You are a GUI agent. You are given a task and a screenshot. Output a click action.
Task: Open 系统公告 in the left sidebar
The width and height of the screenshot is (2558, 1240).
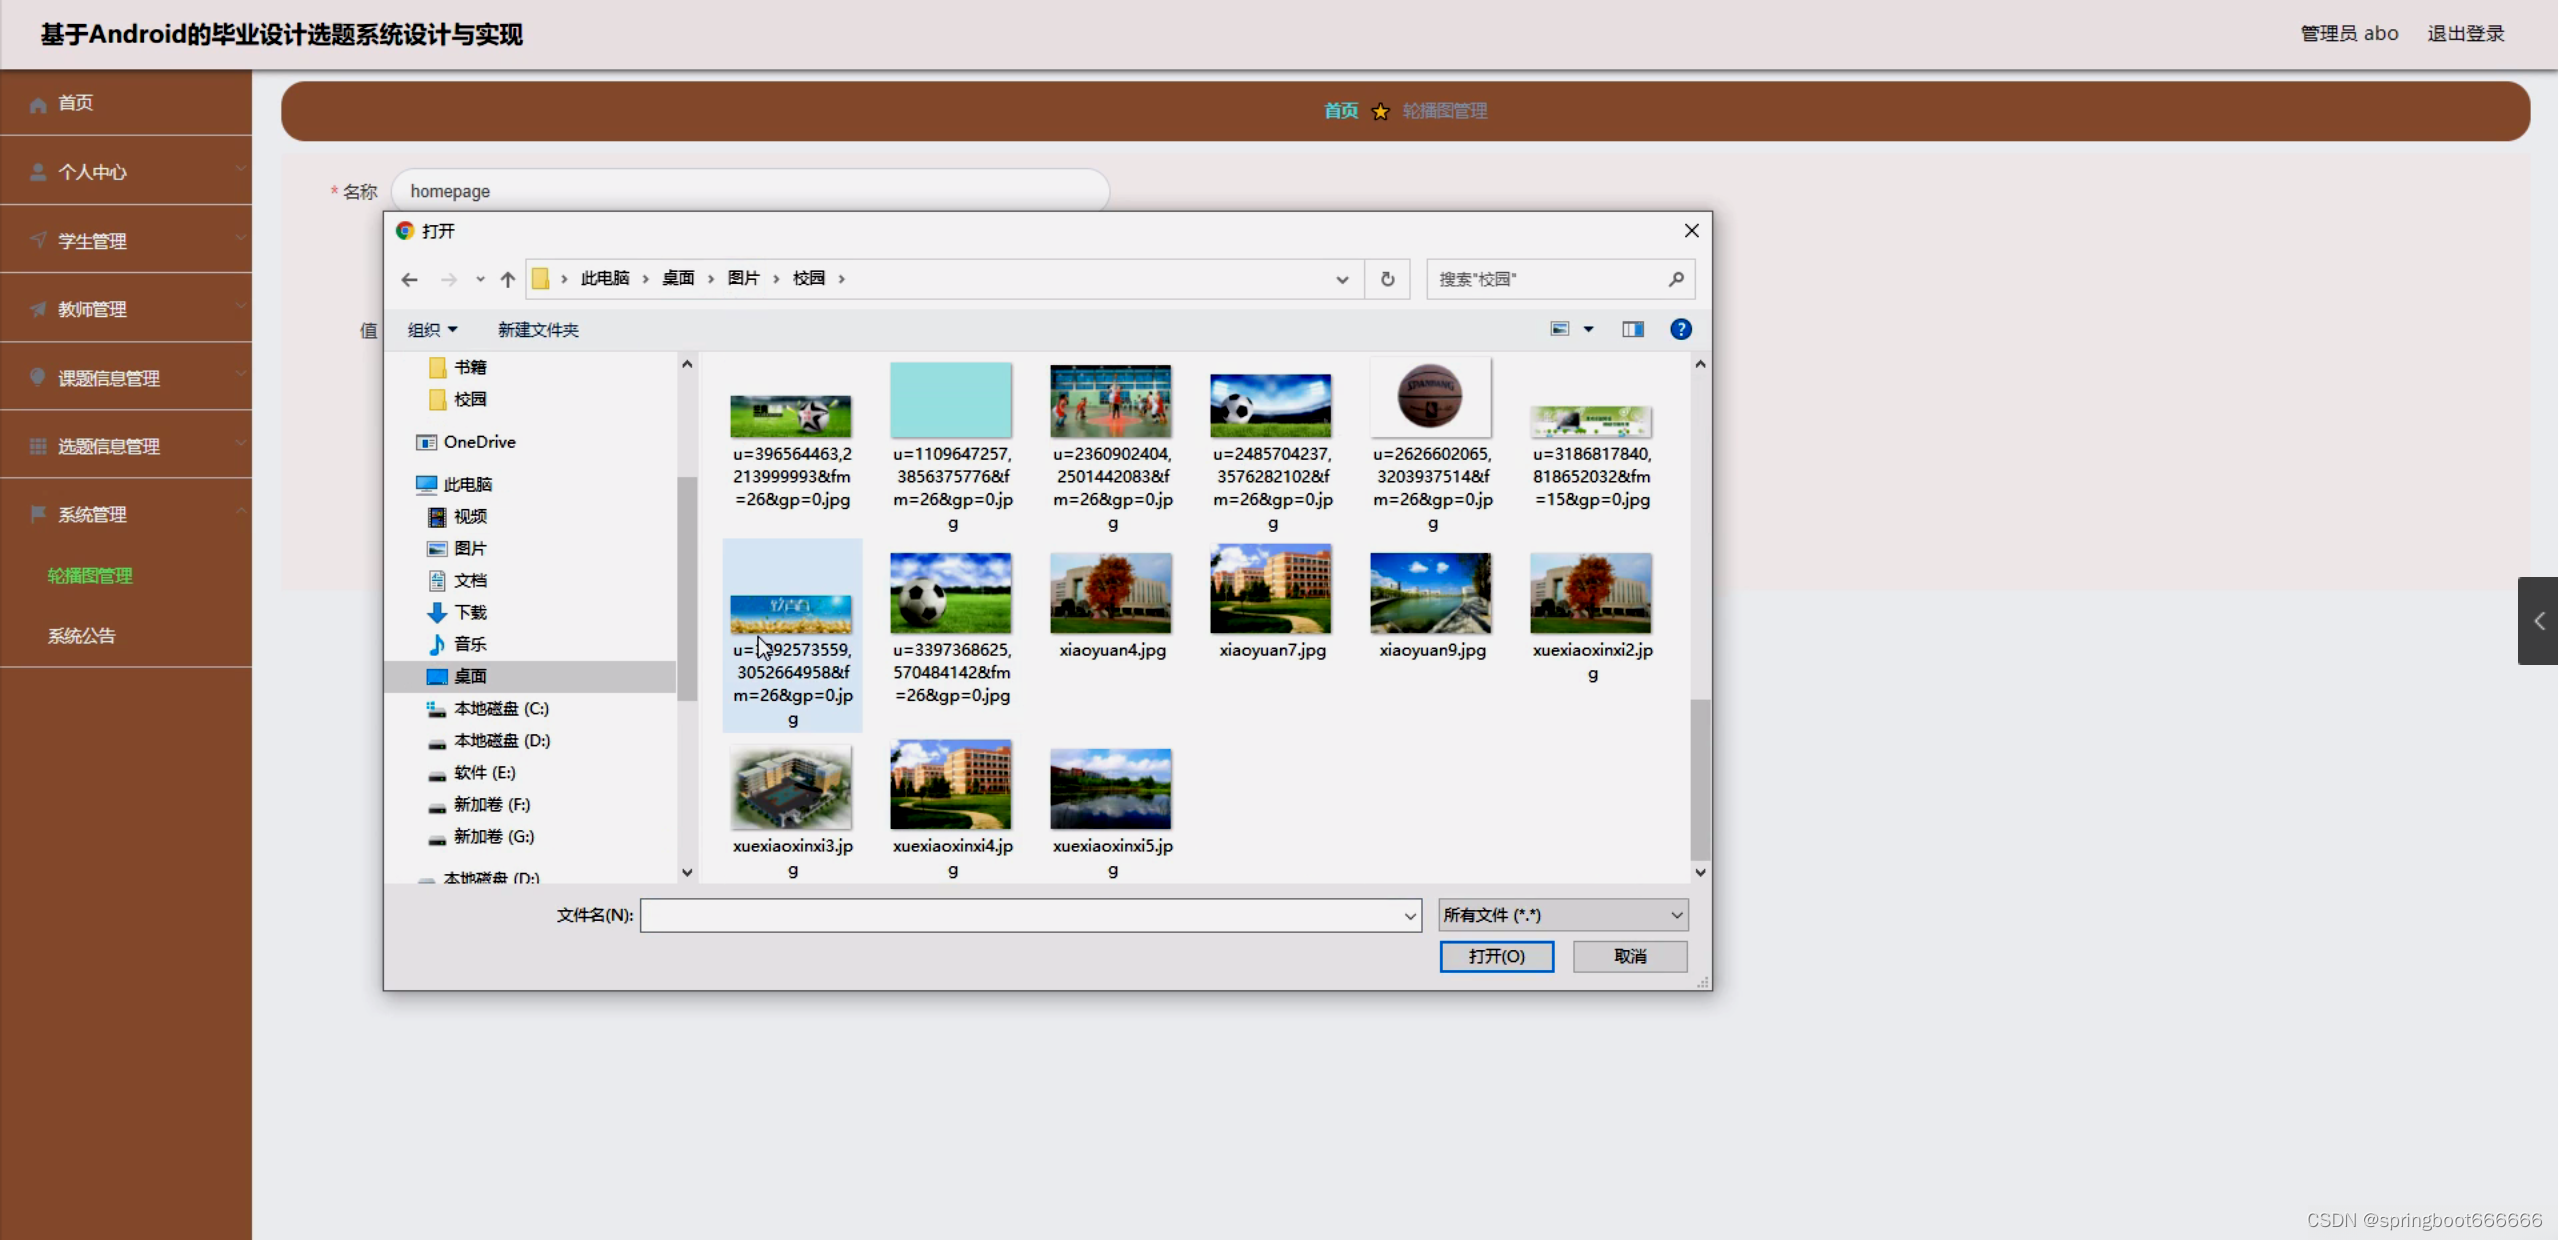click(82, 636)
